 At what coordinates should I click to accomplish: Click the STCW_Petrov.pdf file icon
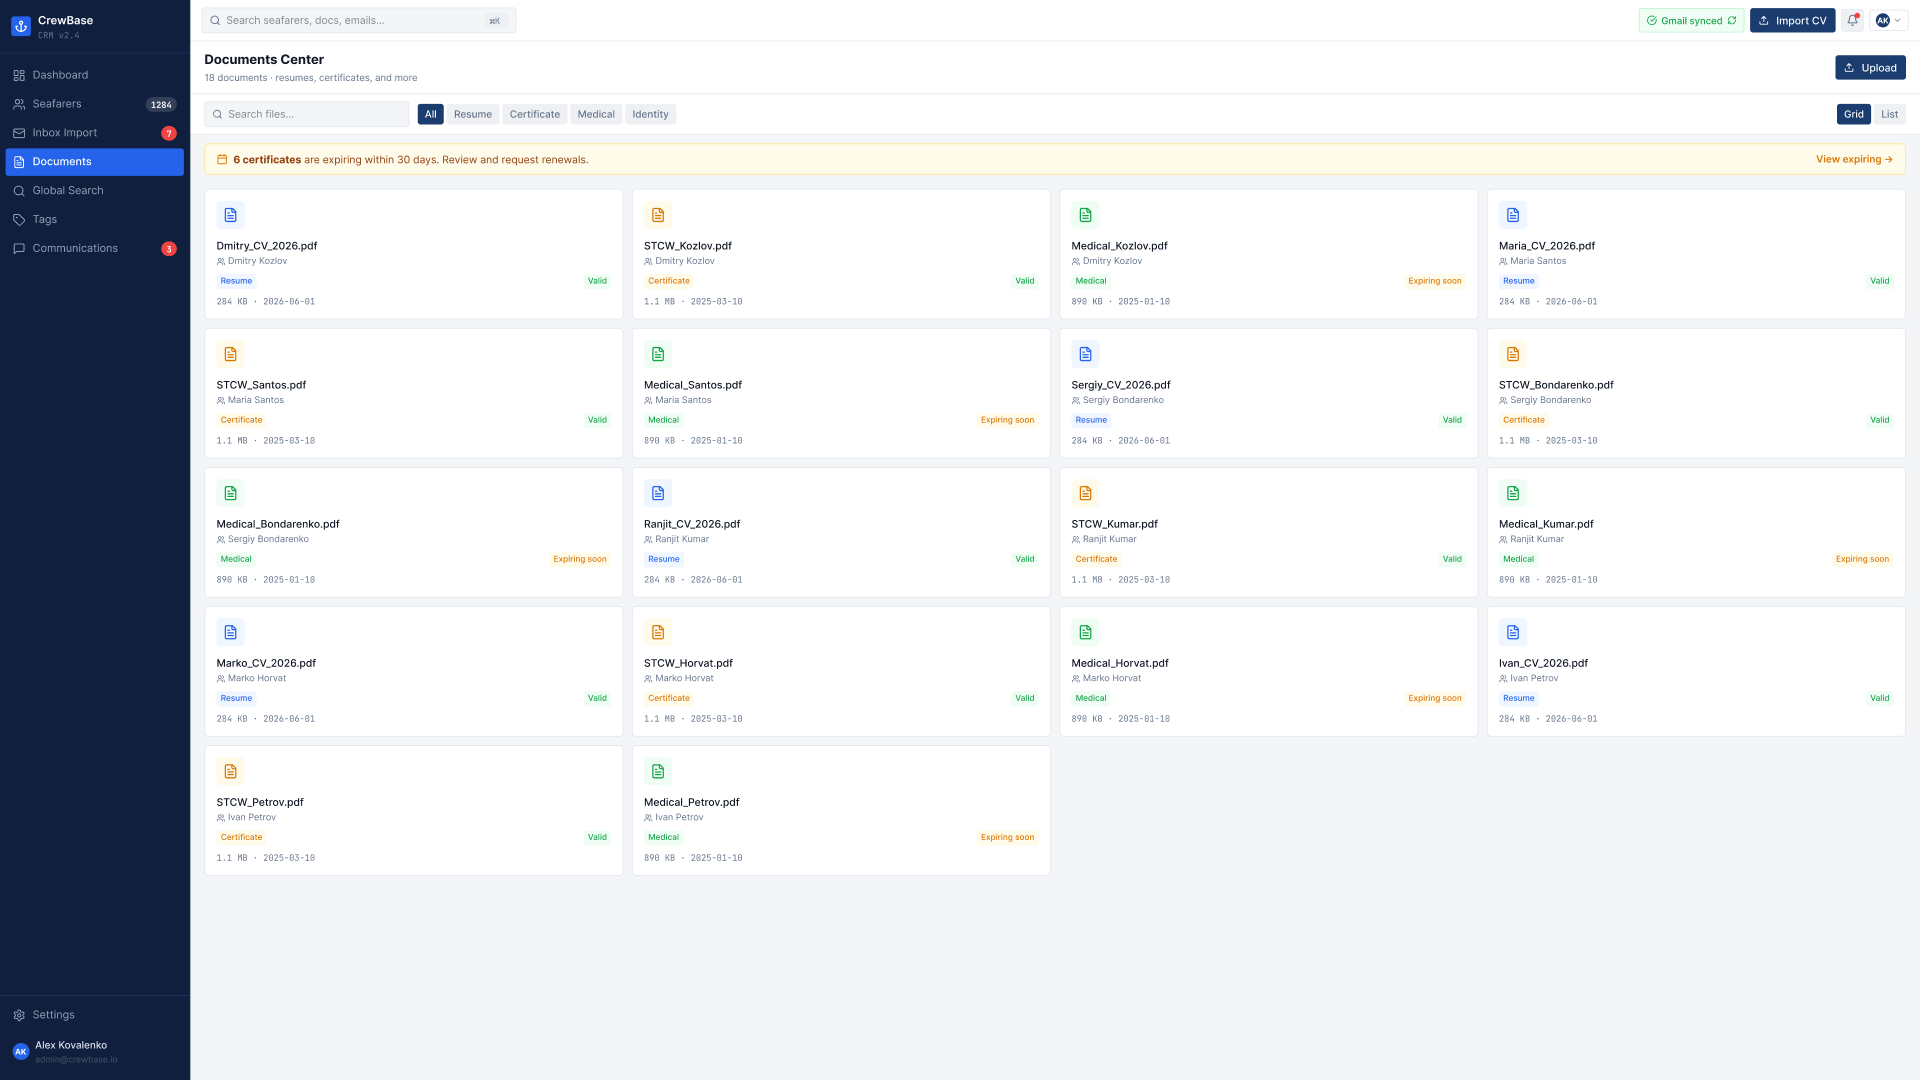coord(230,771)
